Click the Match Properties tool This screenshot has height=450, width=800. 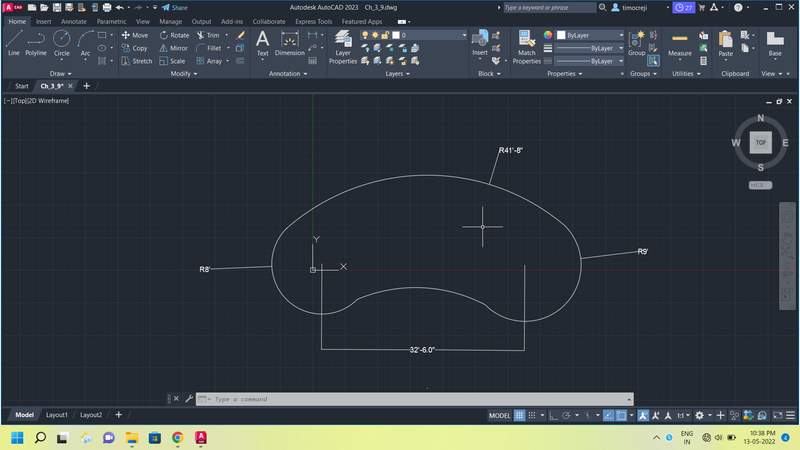tap(526, 45)
